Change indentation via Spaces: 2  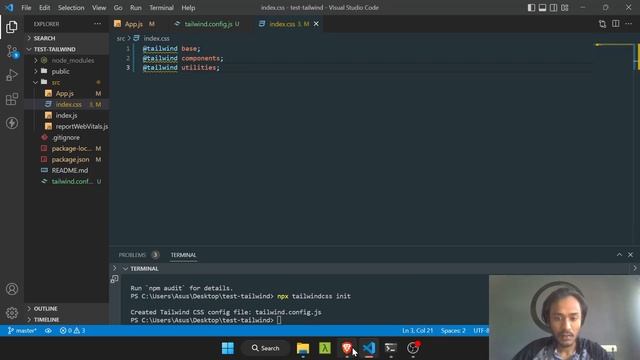(453, 331)
